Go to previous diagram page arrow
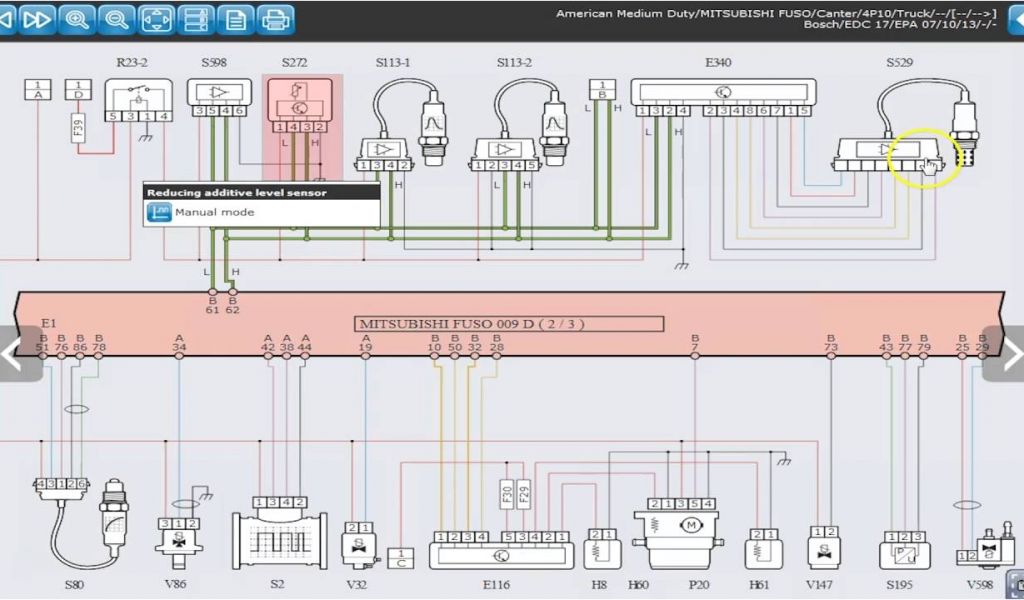1024x600 pixels. [x=14, y=353]
